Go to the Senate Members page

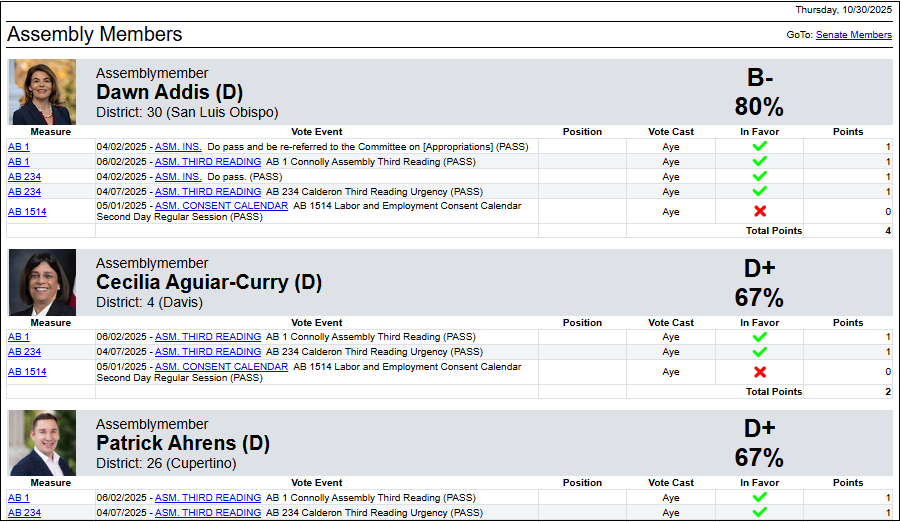coord(853,35)
